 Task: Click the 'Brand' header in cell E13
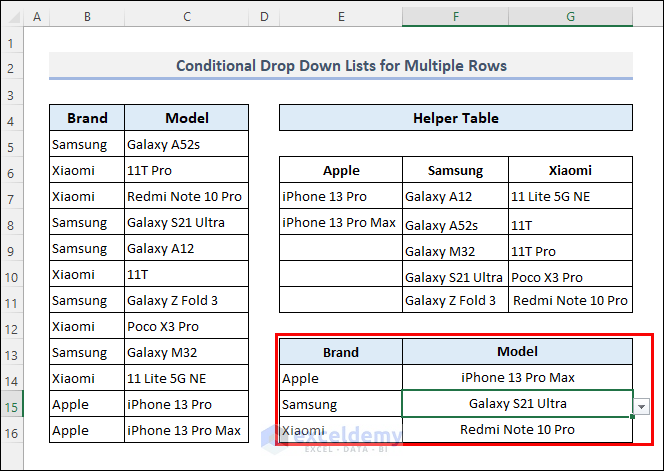click(341, 352)
